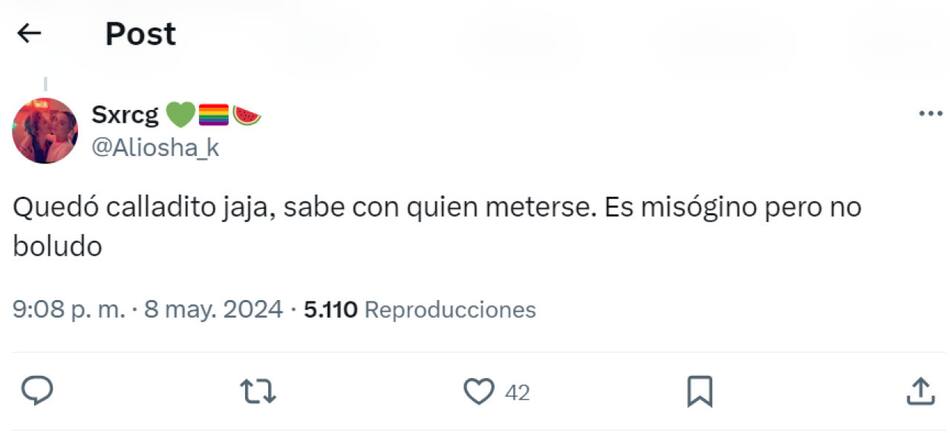950x433 pixels.
Task: Click the rainbow flag emoji in the name
Action: pyautogui.click(x=214, y=116)
